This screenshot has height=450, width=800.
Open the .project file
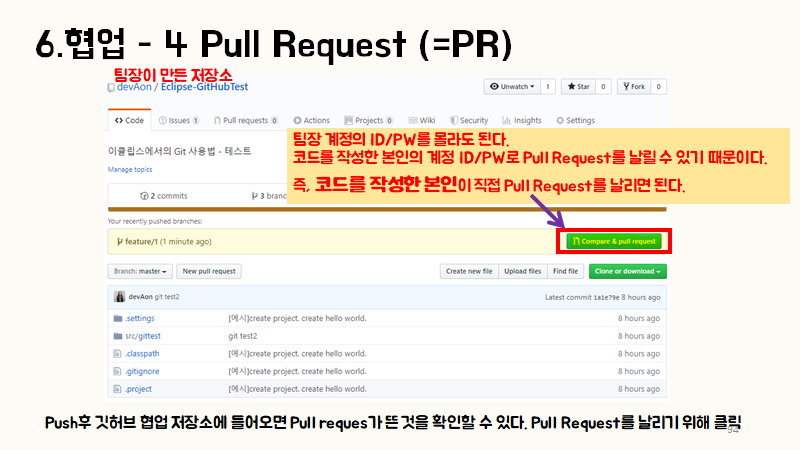[x=138, y=389]
